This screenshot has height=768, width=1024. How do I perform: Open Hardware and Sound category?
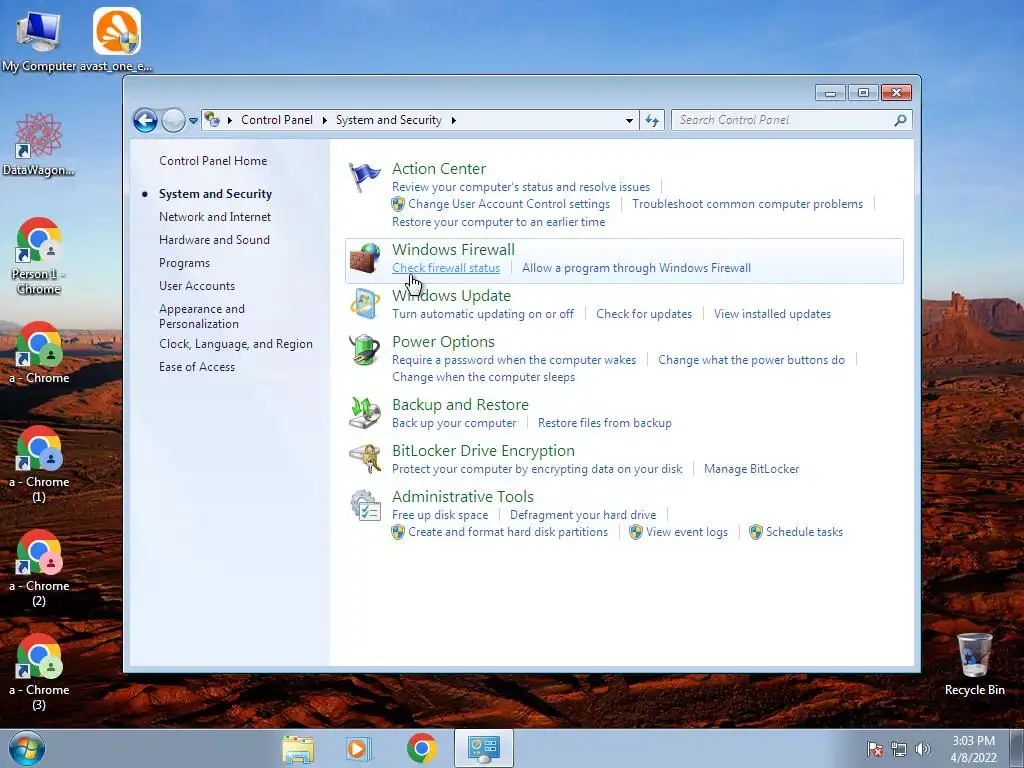[x=214, y=240]
